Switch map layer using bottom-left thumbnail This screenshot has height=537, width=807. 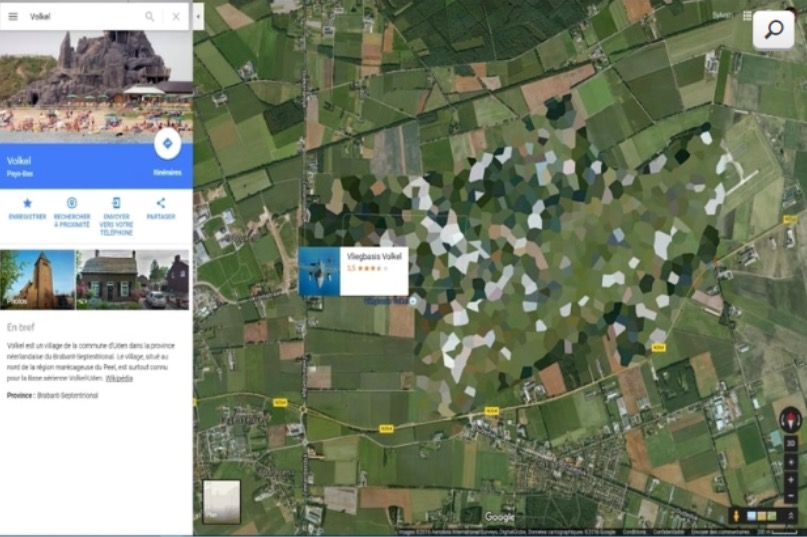pyautogui.click(x=221, y=501)
